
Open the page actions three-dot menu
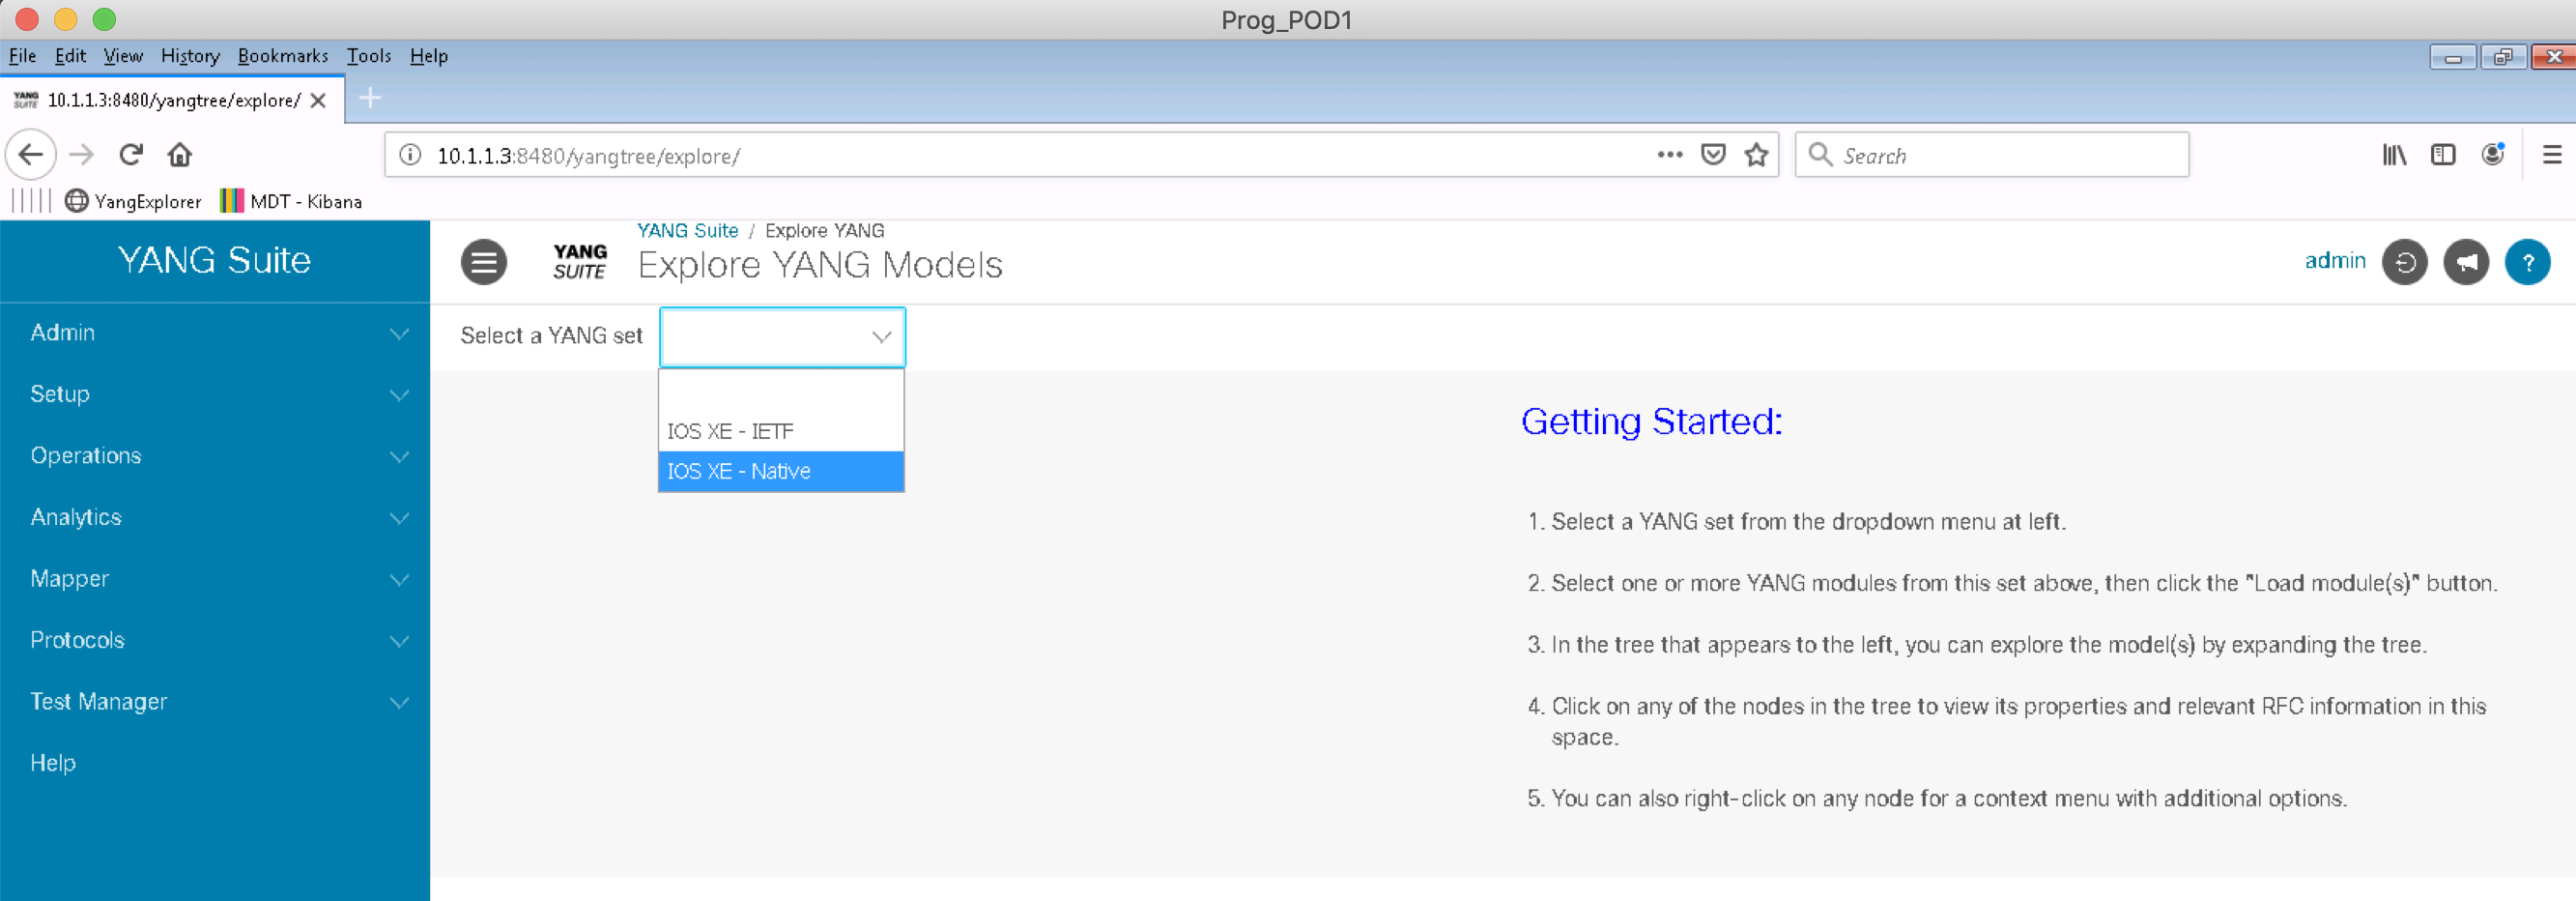tap(1669, 155)
